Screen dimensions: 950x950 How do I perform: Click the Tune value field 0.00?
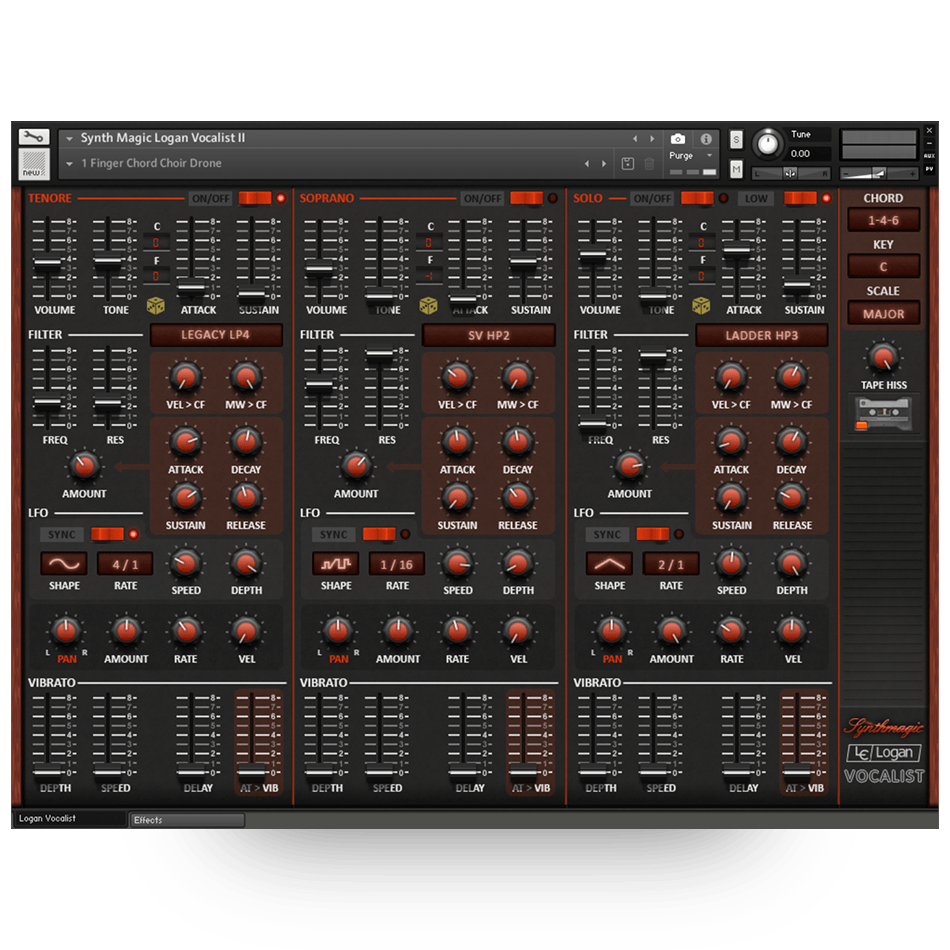coord(809,154)
